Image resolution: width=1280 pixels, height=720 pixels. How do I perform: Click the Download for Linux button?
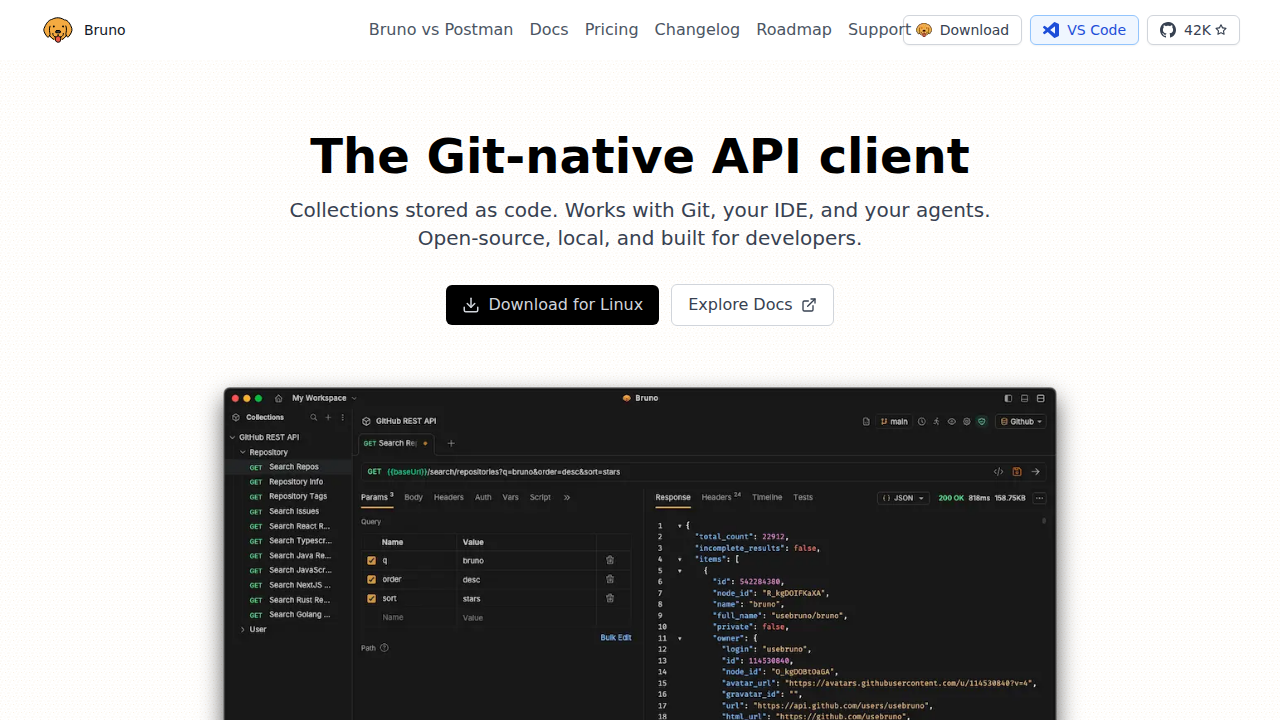tap(552, 305)
